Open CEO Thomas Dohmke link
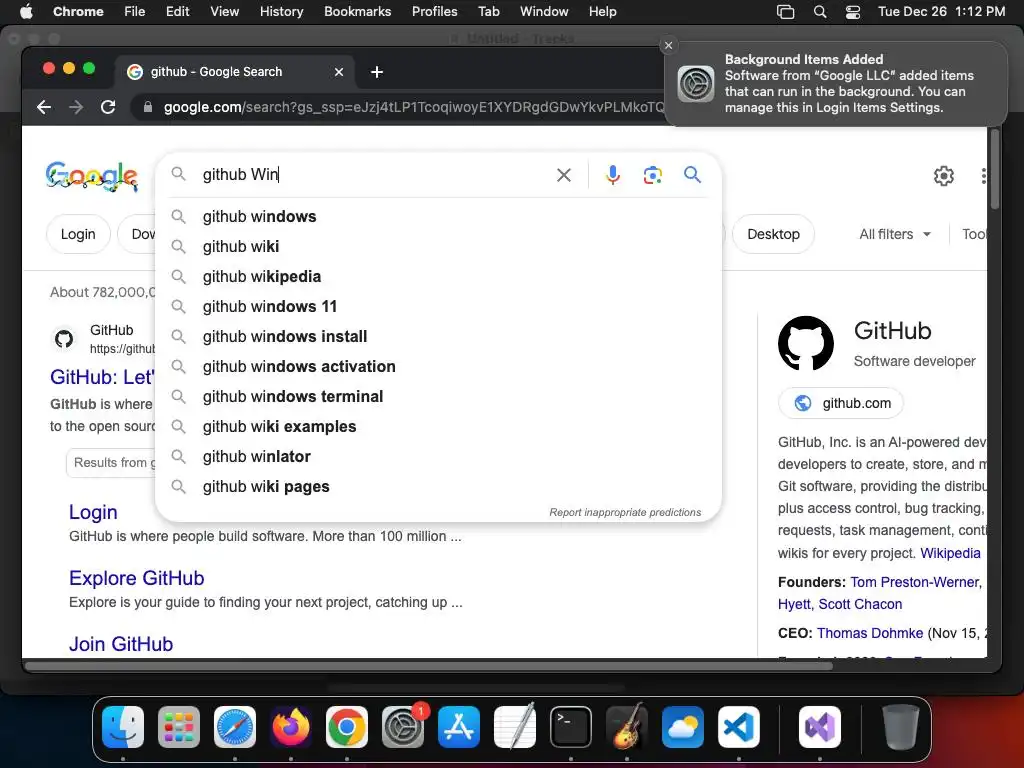The height and width of the screenshot is (768, 1024). point(870,633)
